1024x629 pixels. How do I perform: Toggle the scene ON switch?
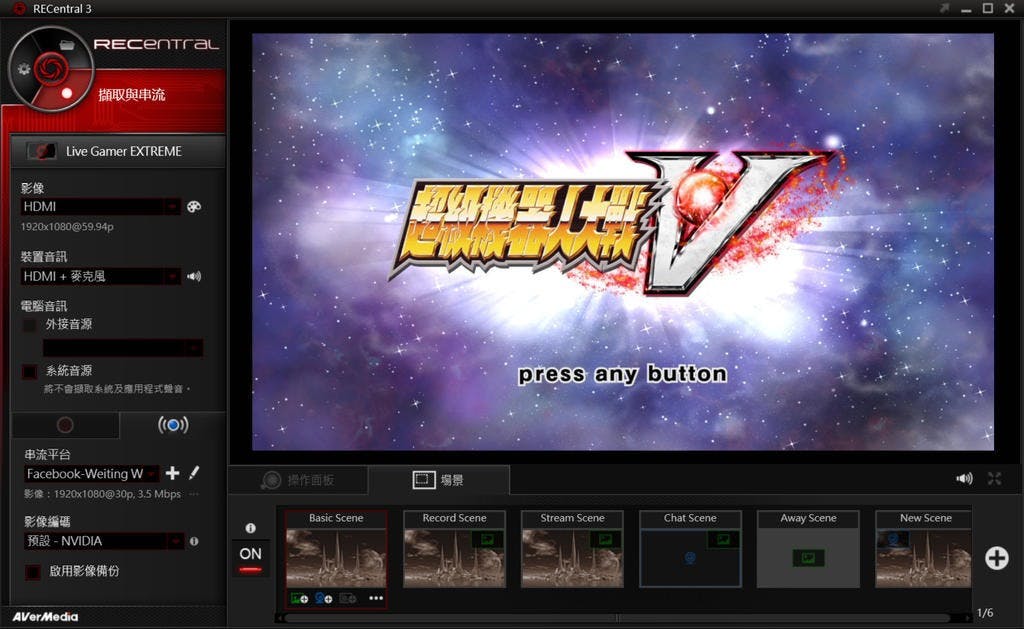coord(250,558)
